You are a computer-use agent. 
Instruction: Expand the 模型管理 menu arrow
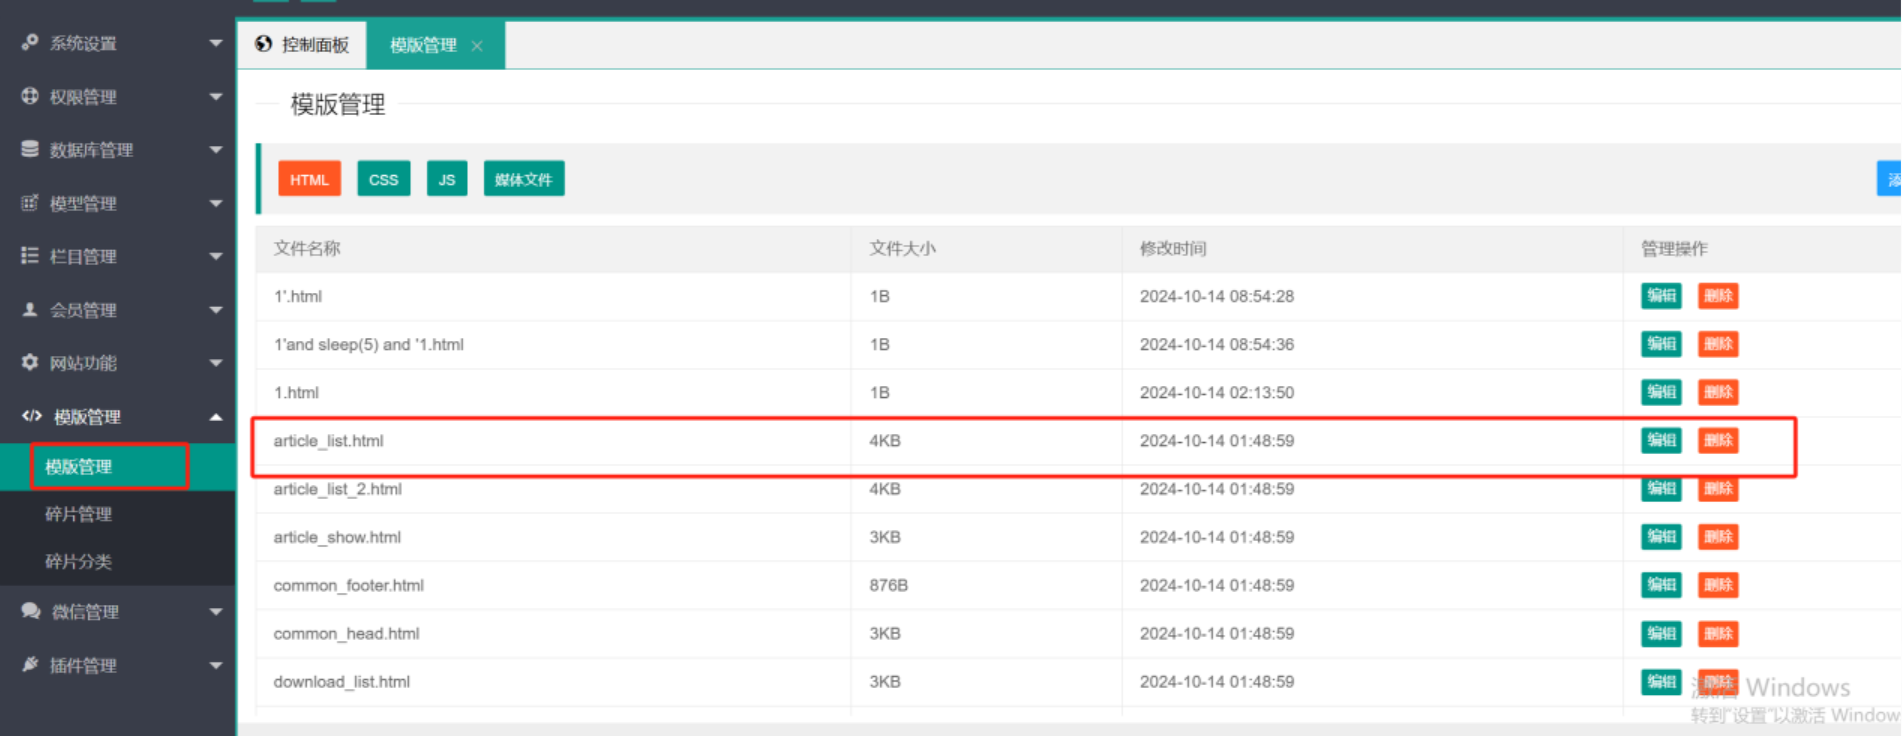point(216,203)
